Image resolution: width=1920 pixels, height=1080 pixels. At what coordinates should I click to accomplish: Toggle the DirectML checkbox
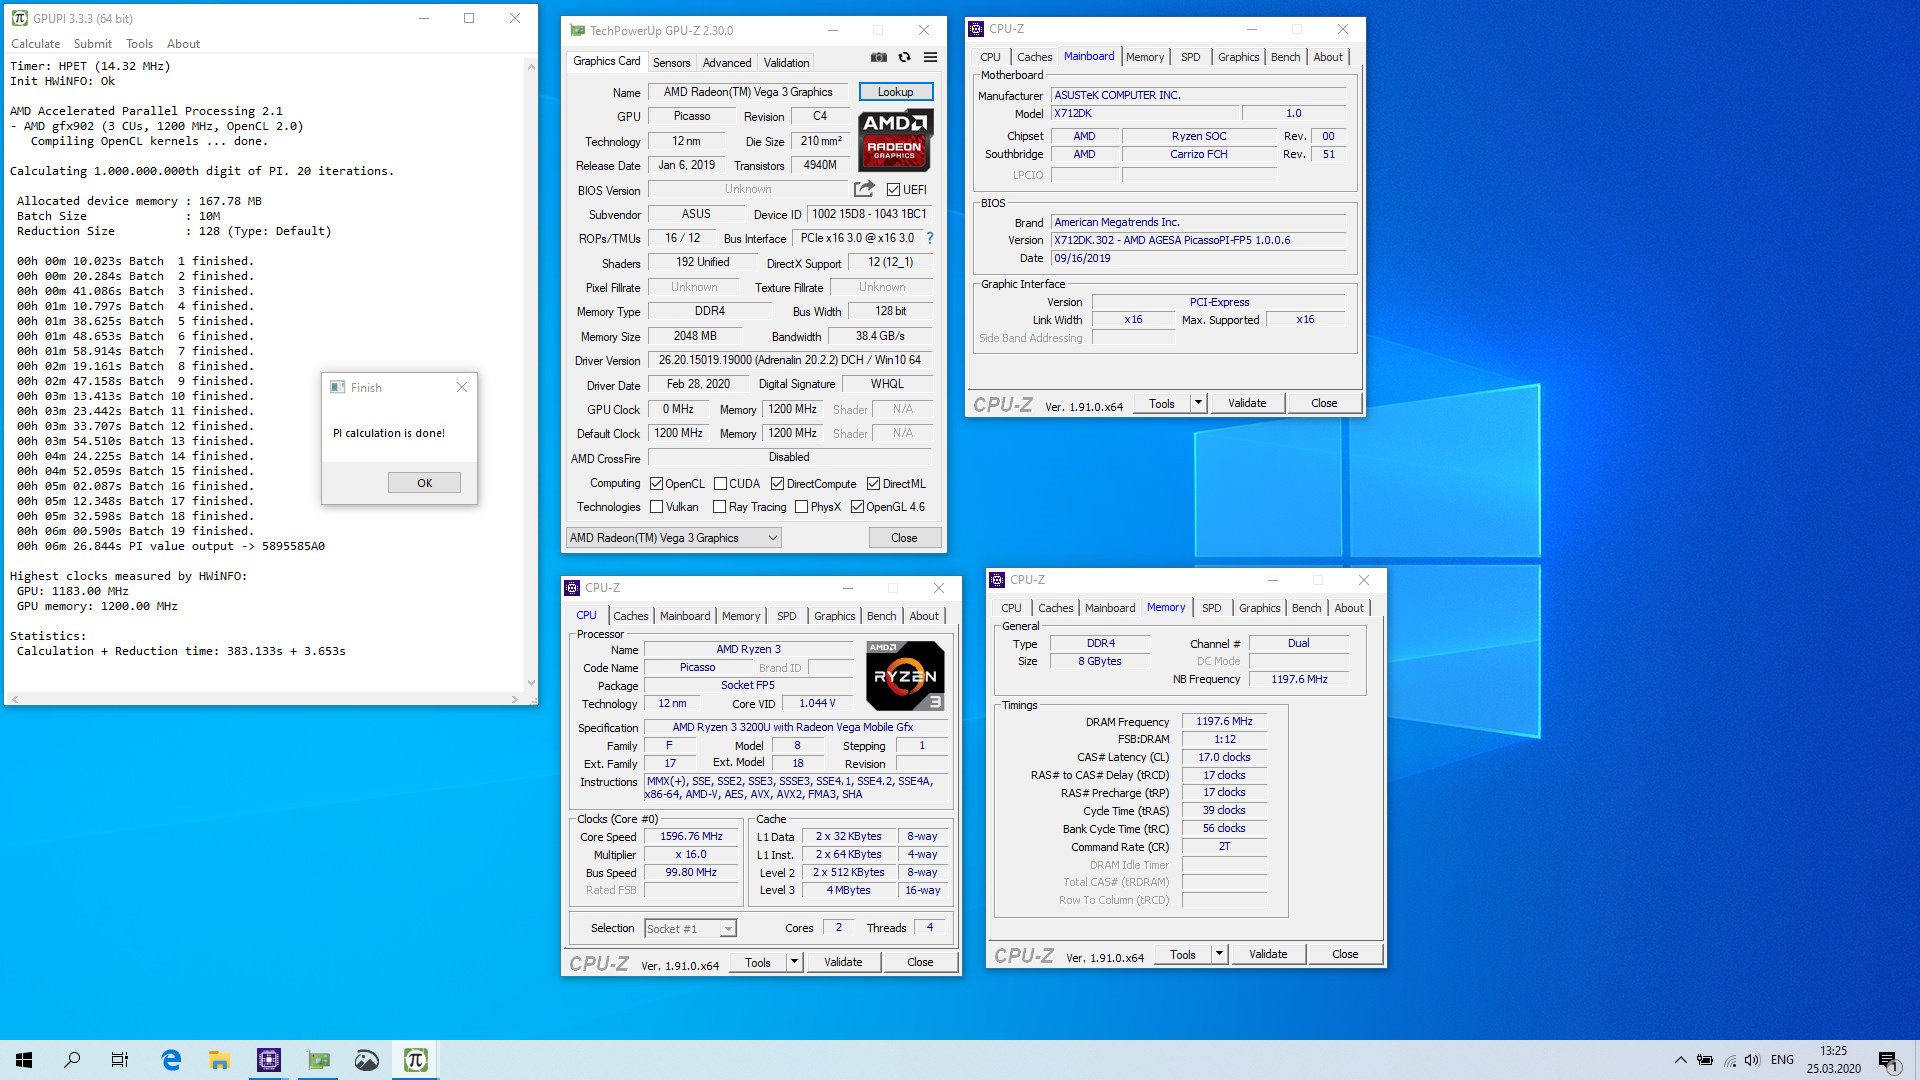(x=873, y=484)
